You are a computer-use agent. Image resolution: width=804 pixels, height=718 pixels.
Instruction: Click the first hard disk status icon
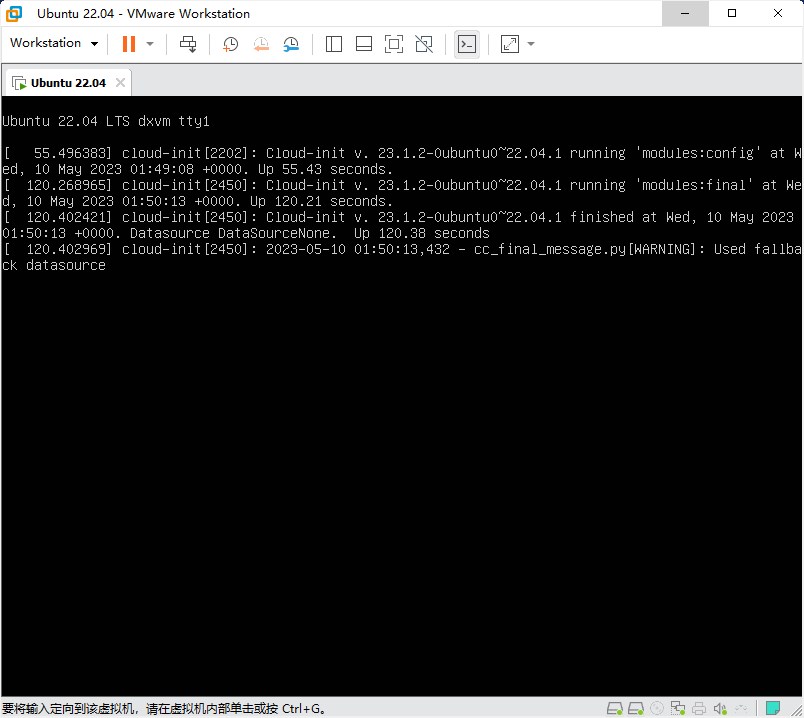click(615, 709)
